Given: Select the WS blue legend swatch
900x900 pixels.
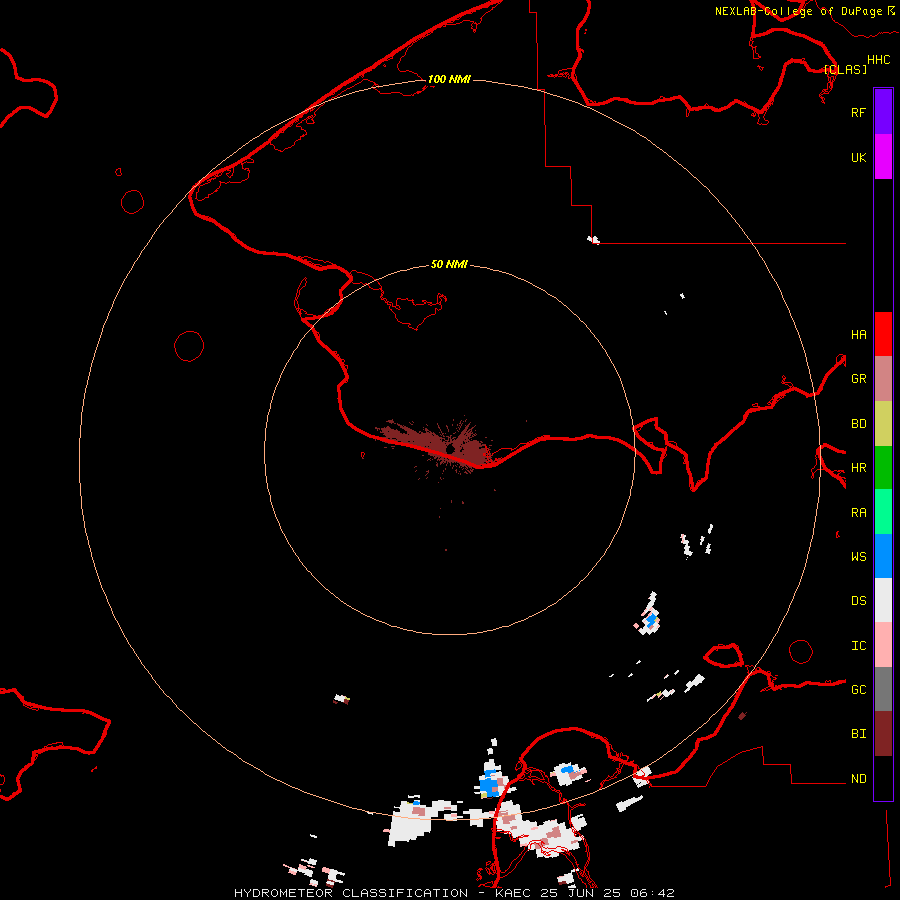Looking at the screenshot, I should 883,556.
